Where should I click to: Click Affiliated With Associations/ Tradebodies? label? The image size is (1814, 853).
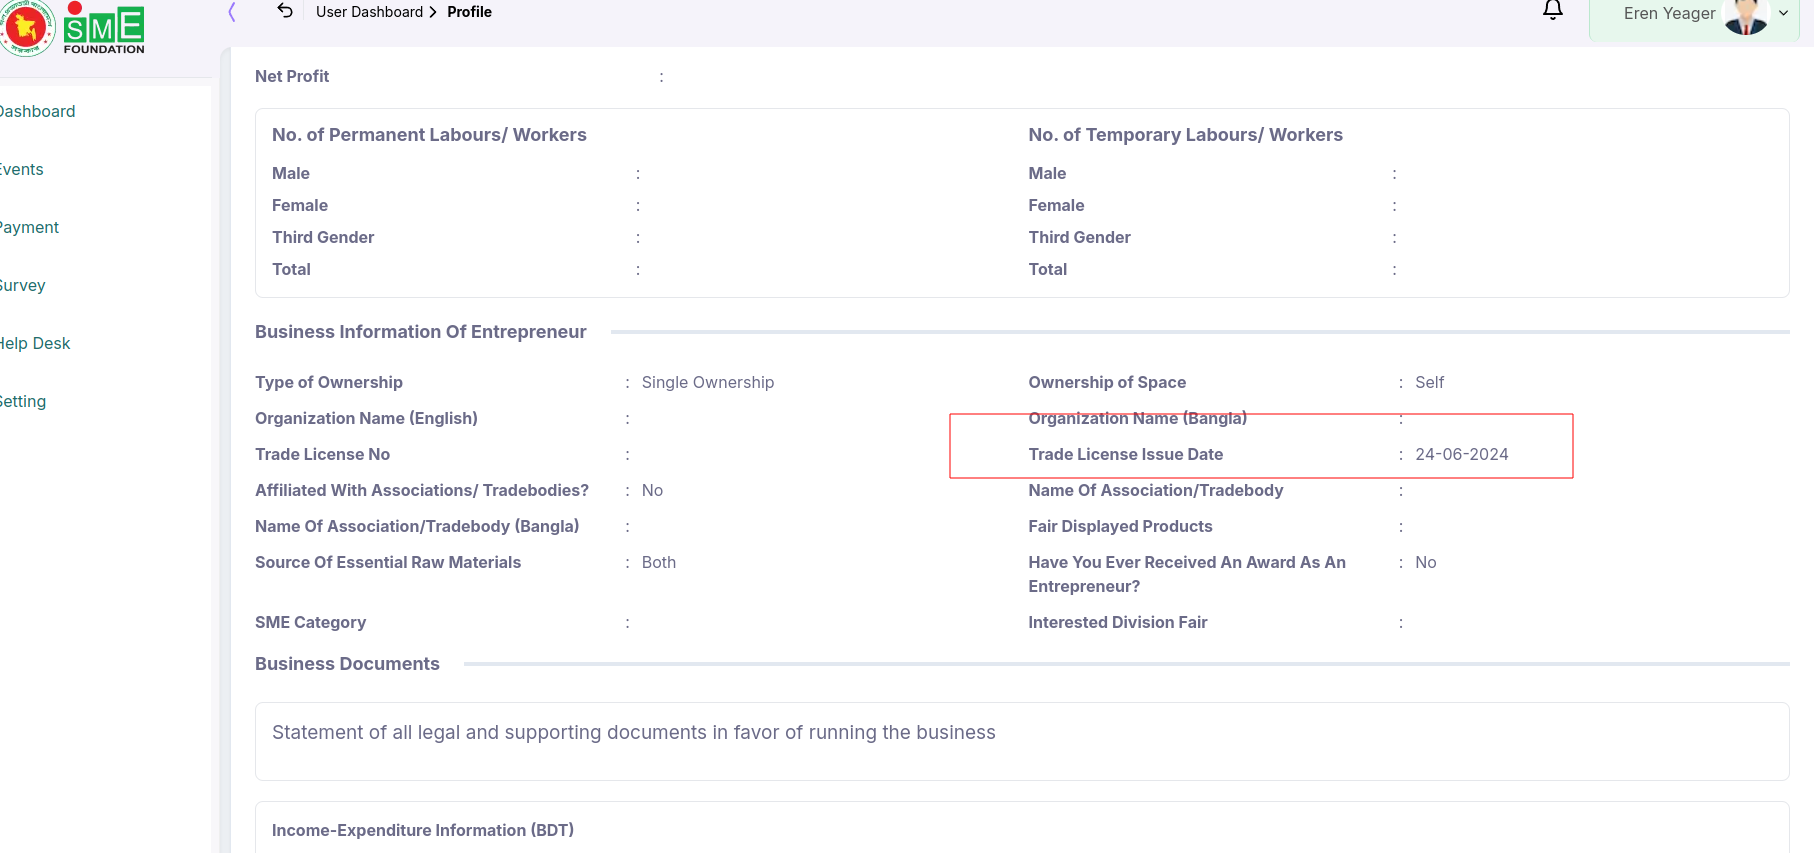[422, 490]
